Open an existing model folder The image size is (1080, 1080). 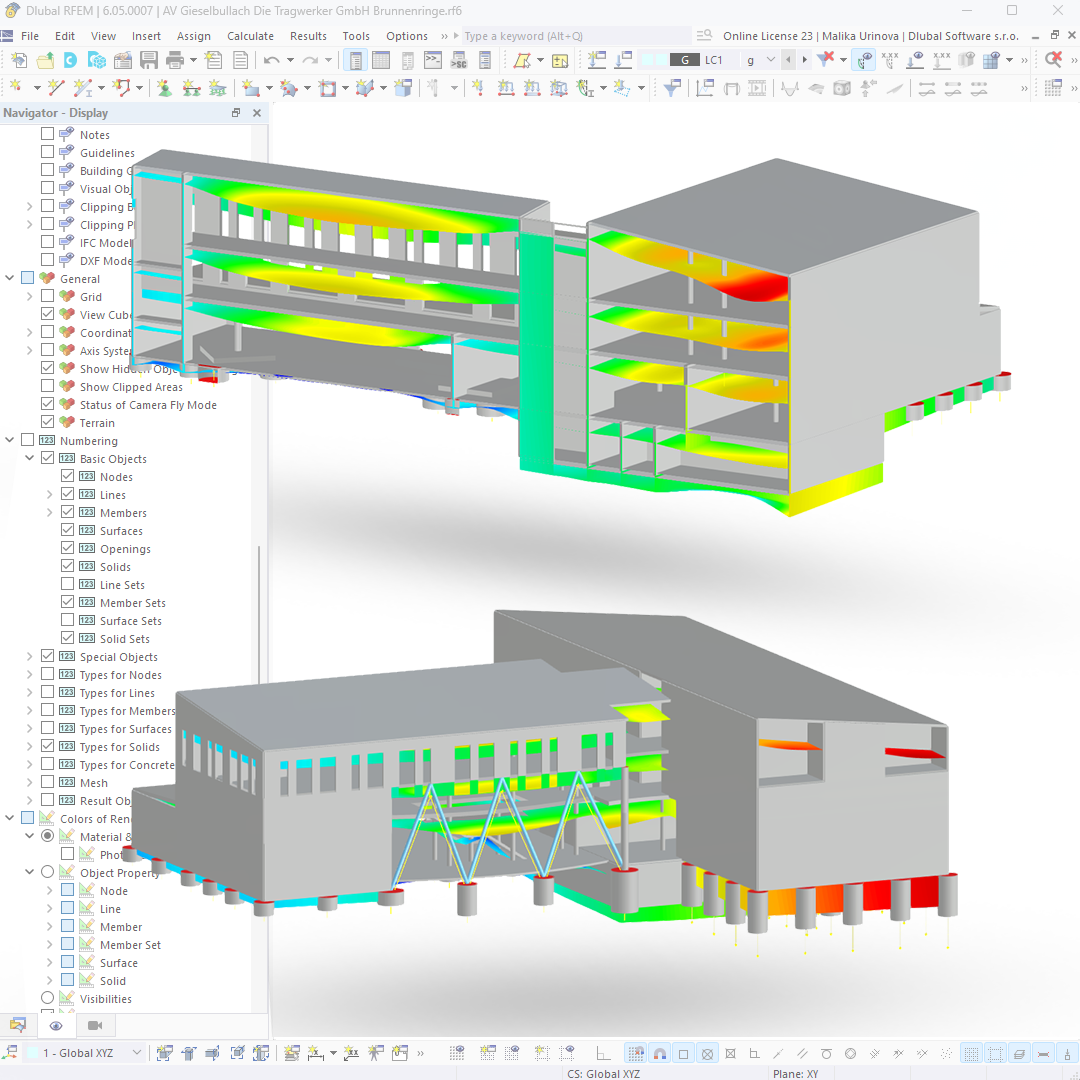point(45,61)
